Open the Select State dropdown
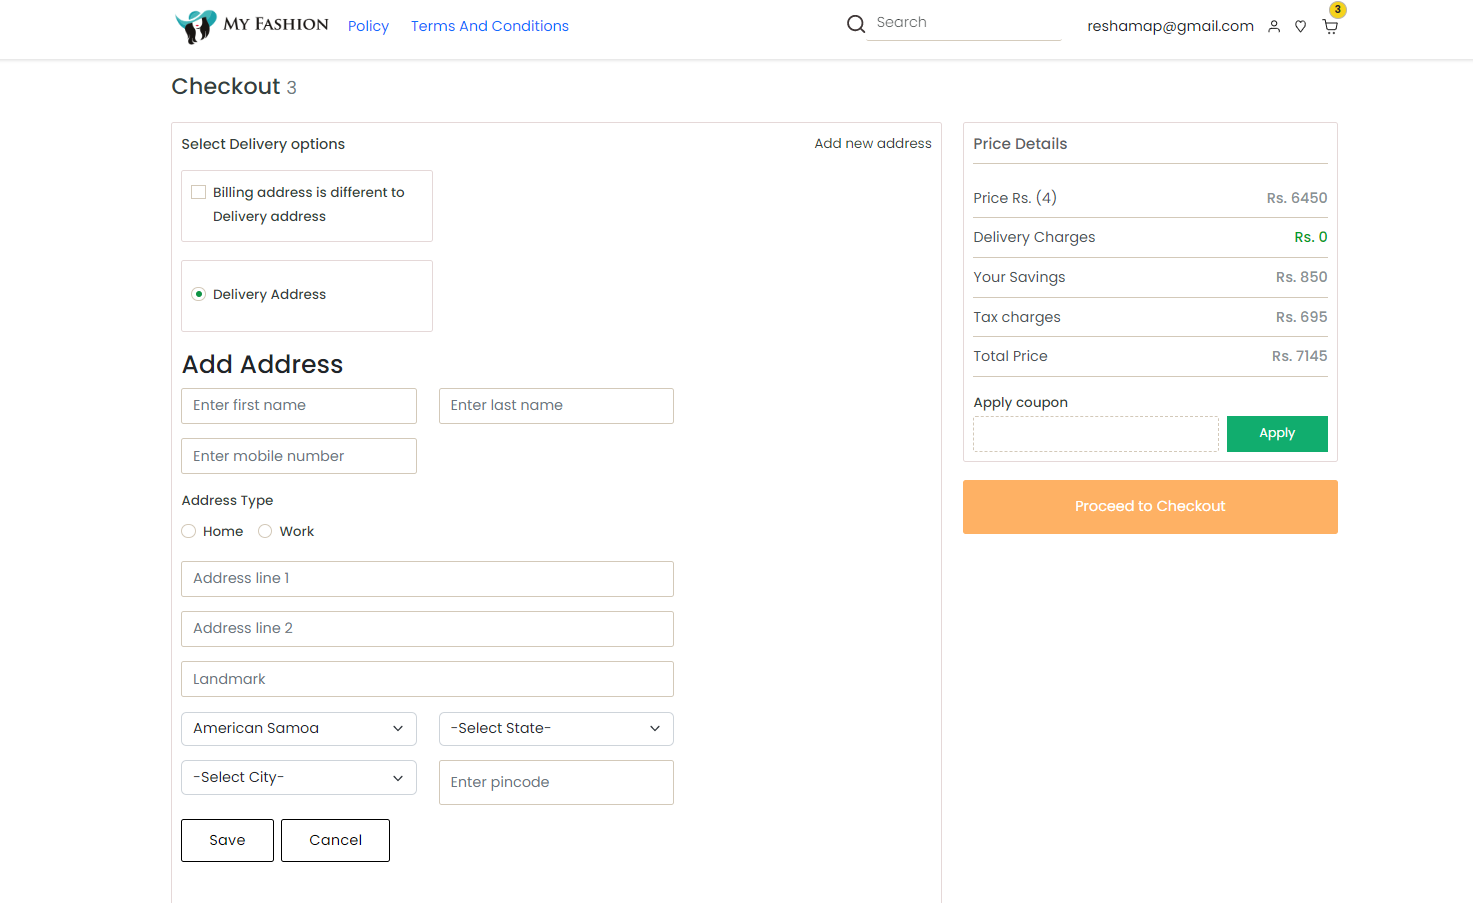Viewport: 1473px width, 903px height. pyautogui.click(x=556, y=729)
